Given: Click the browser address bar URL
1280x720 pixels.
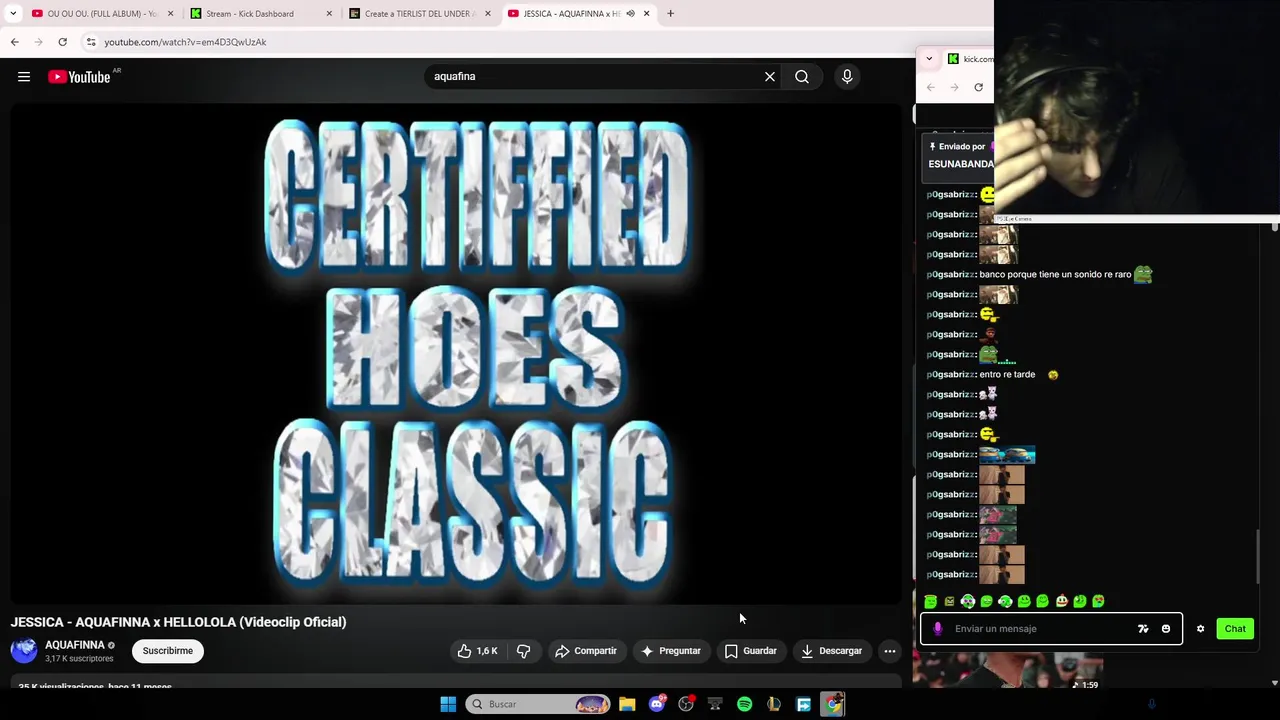Looking at the screenshot, I should pyautogui.click(x=185, y=42).
